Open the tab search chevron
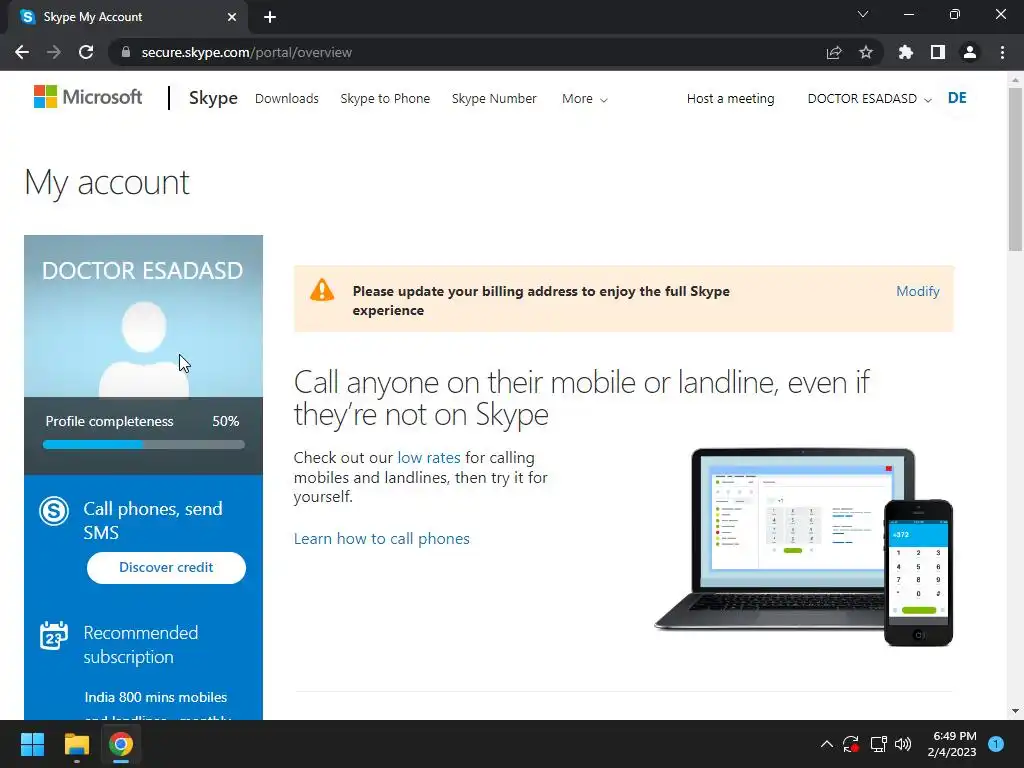 point(863,14)
